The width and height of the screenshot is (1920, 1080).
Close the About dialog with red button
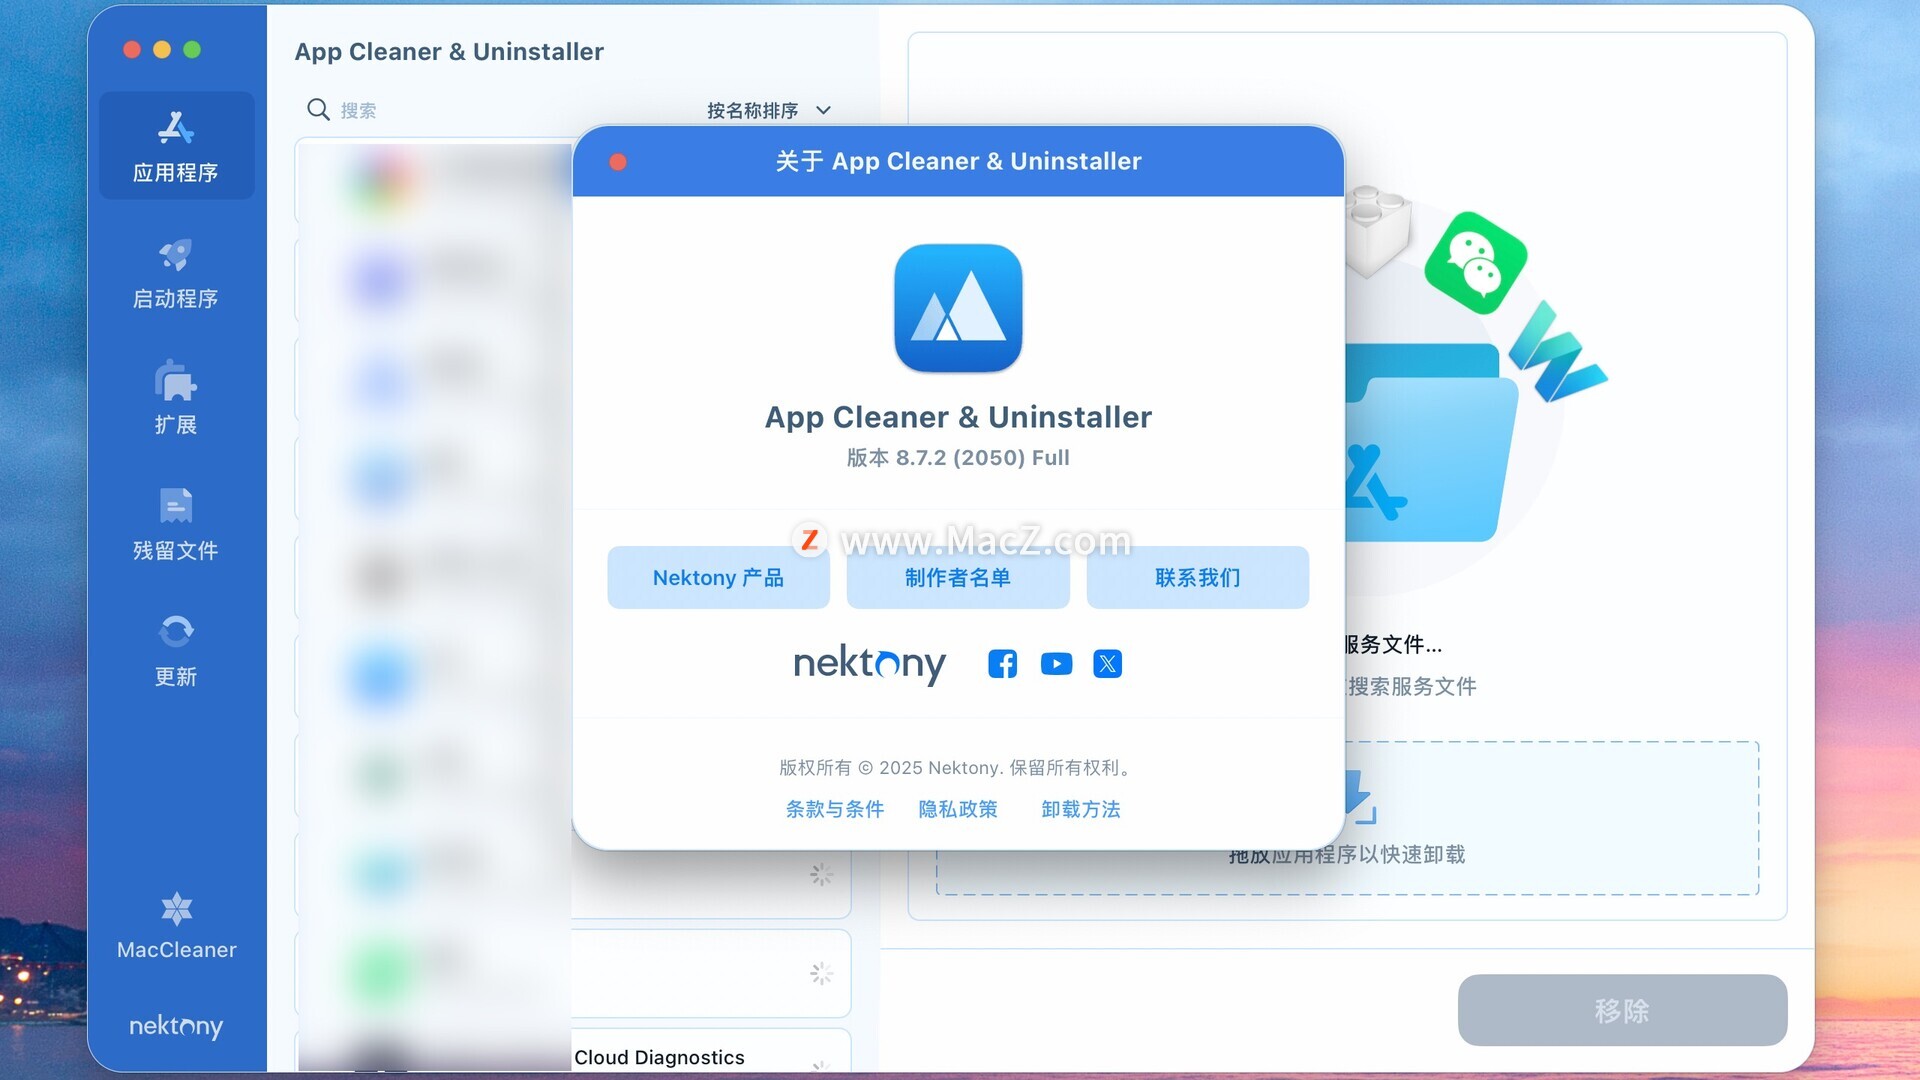coord(618,162)
